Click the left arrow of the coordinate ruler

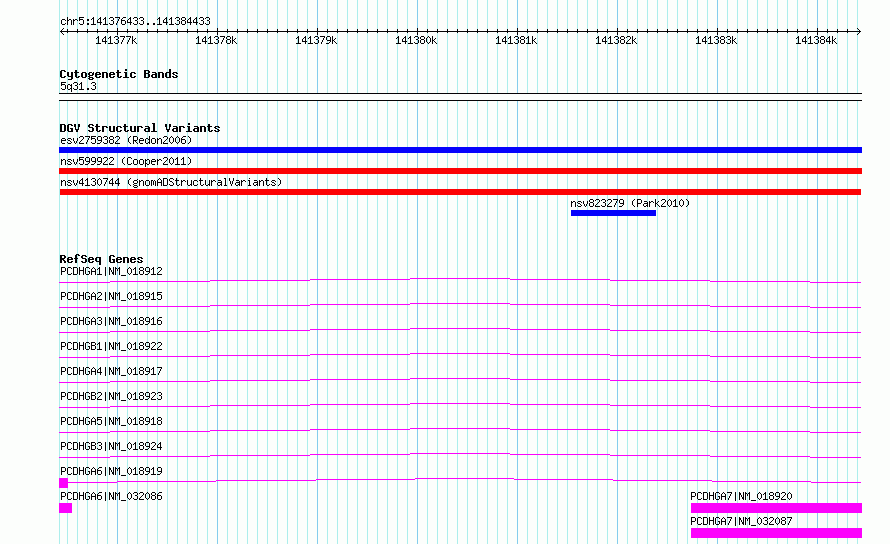(x=62, y=31)
